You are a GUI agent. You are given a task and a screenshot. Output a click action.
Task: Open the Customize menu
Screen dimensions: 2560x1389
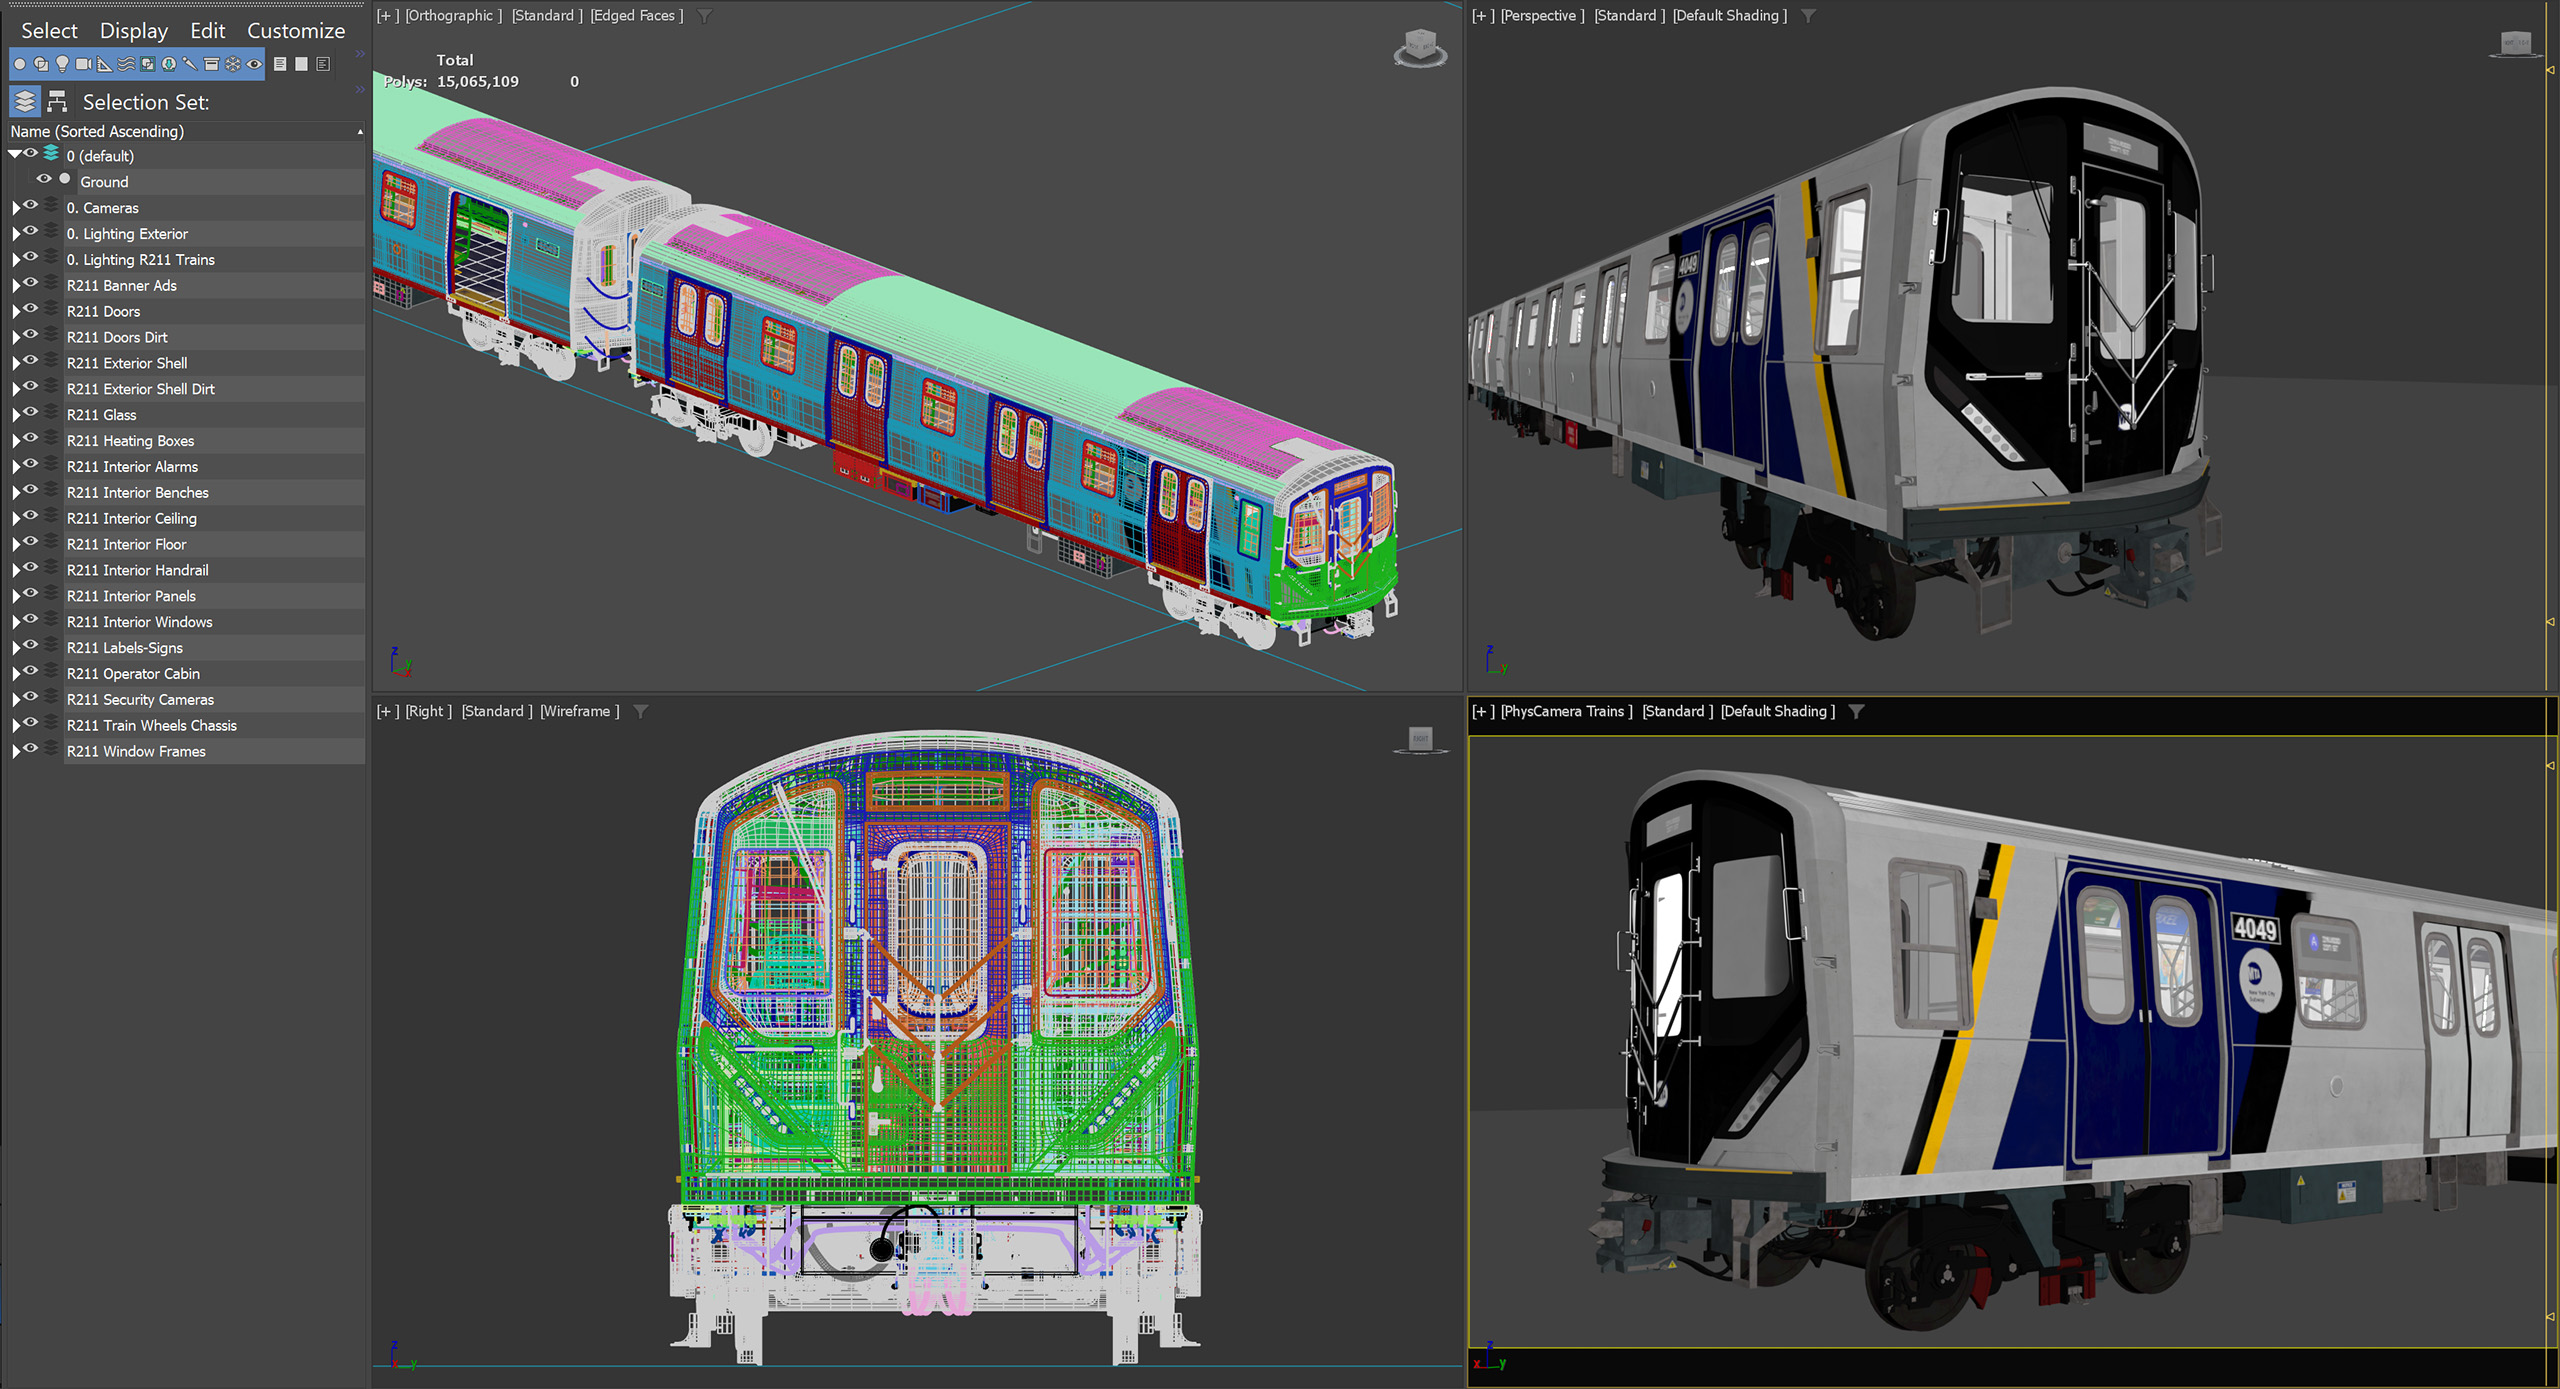296,31
